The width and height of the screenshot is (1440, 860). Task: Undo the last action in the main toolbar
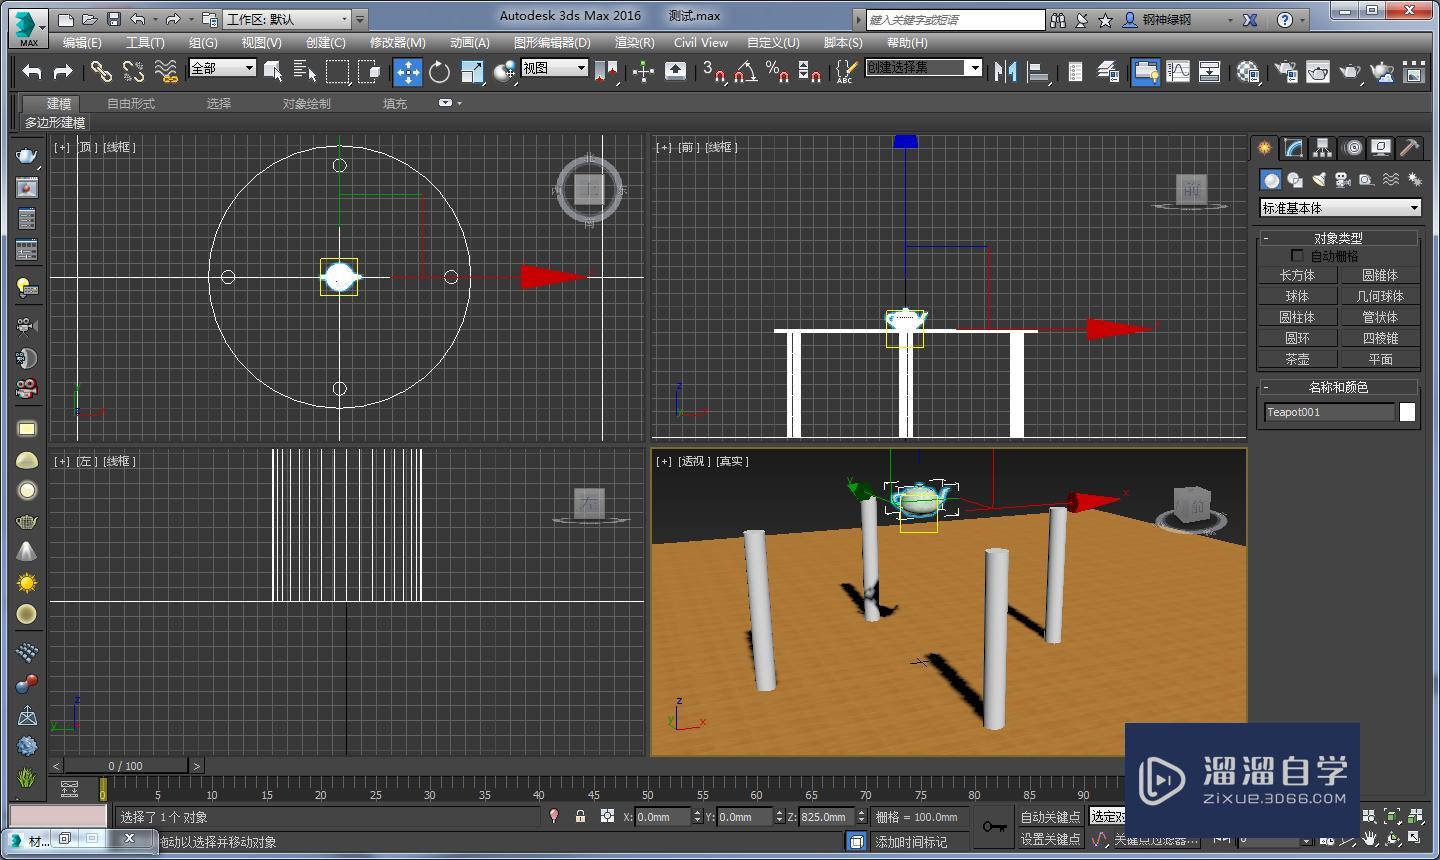tap(32, 71)
